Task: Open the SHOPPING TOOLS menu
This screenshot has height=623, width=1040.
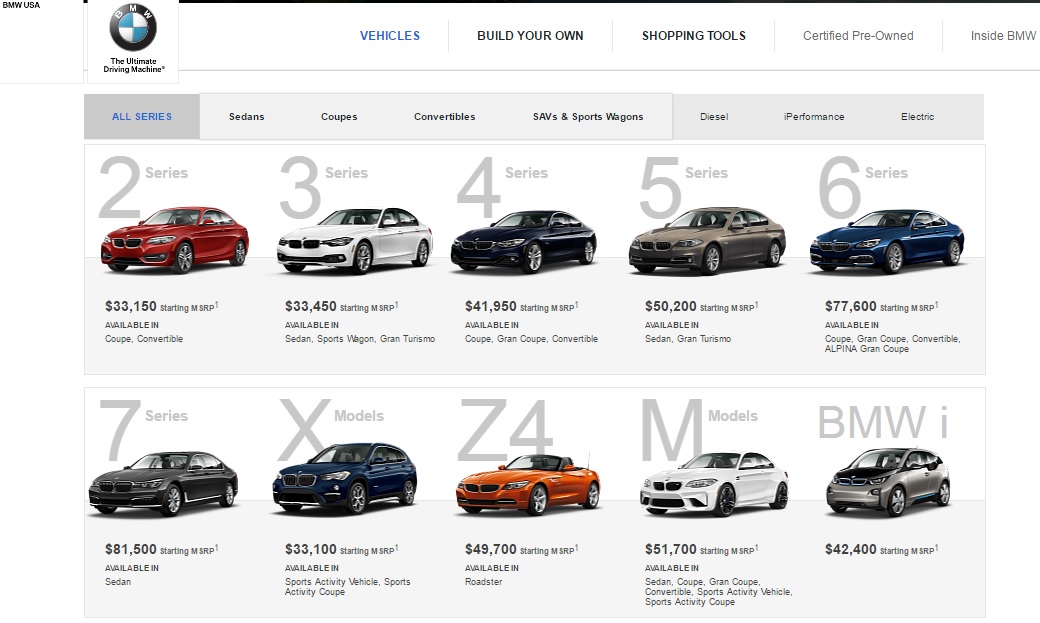Action: click(x=694, y=36)
